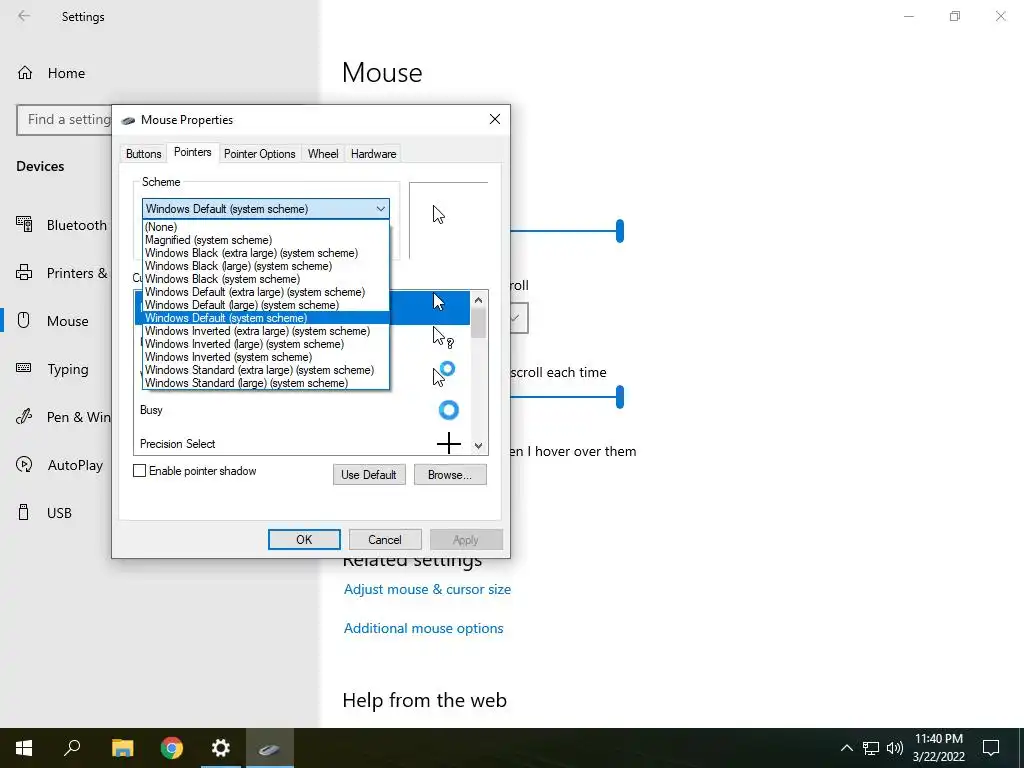Open taskbar search magnifier
The image size is (1024, 768).
point(72,748)
